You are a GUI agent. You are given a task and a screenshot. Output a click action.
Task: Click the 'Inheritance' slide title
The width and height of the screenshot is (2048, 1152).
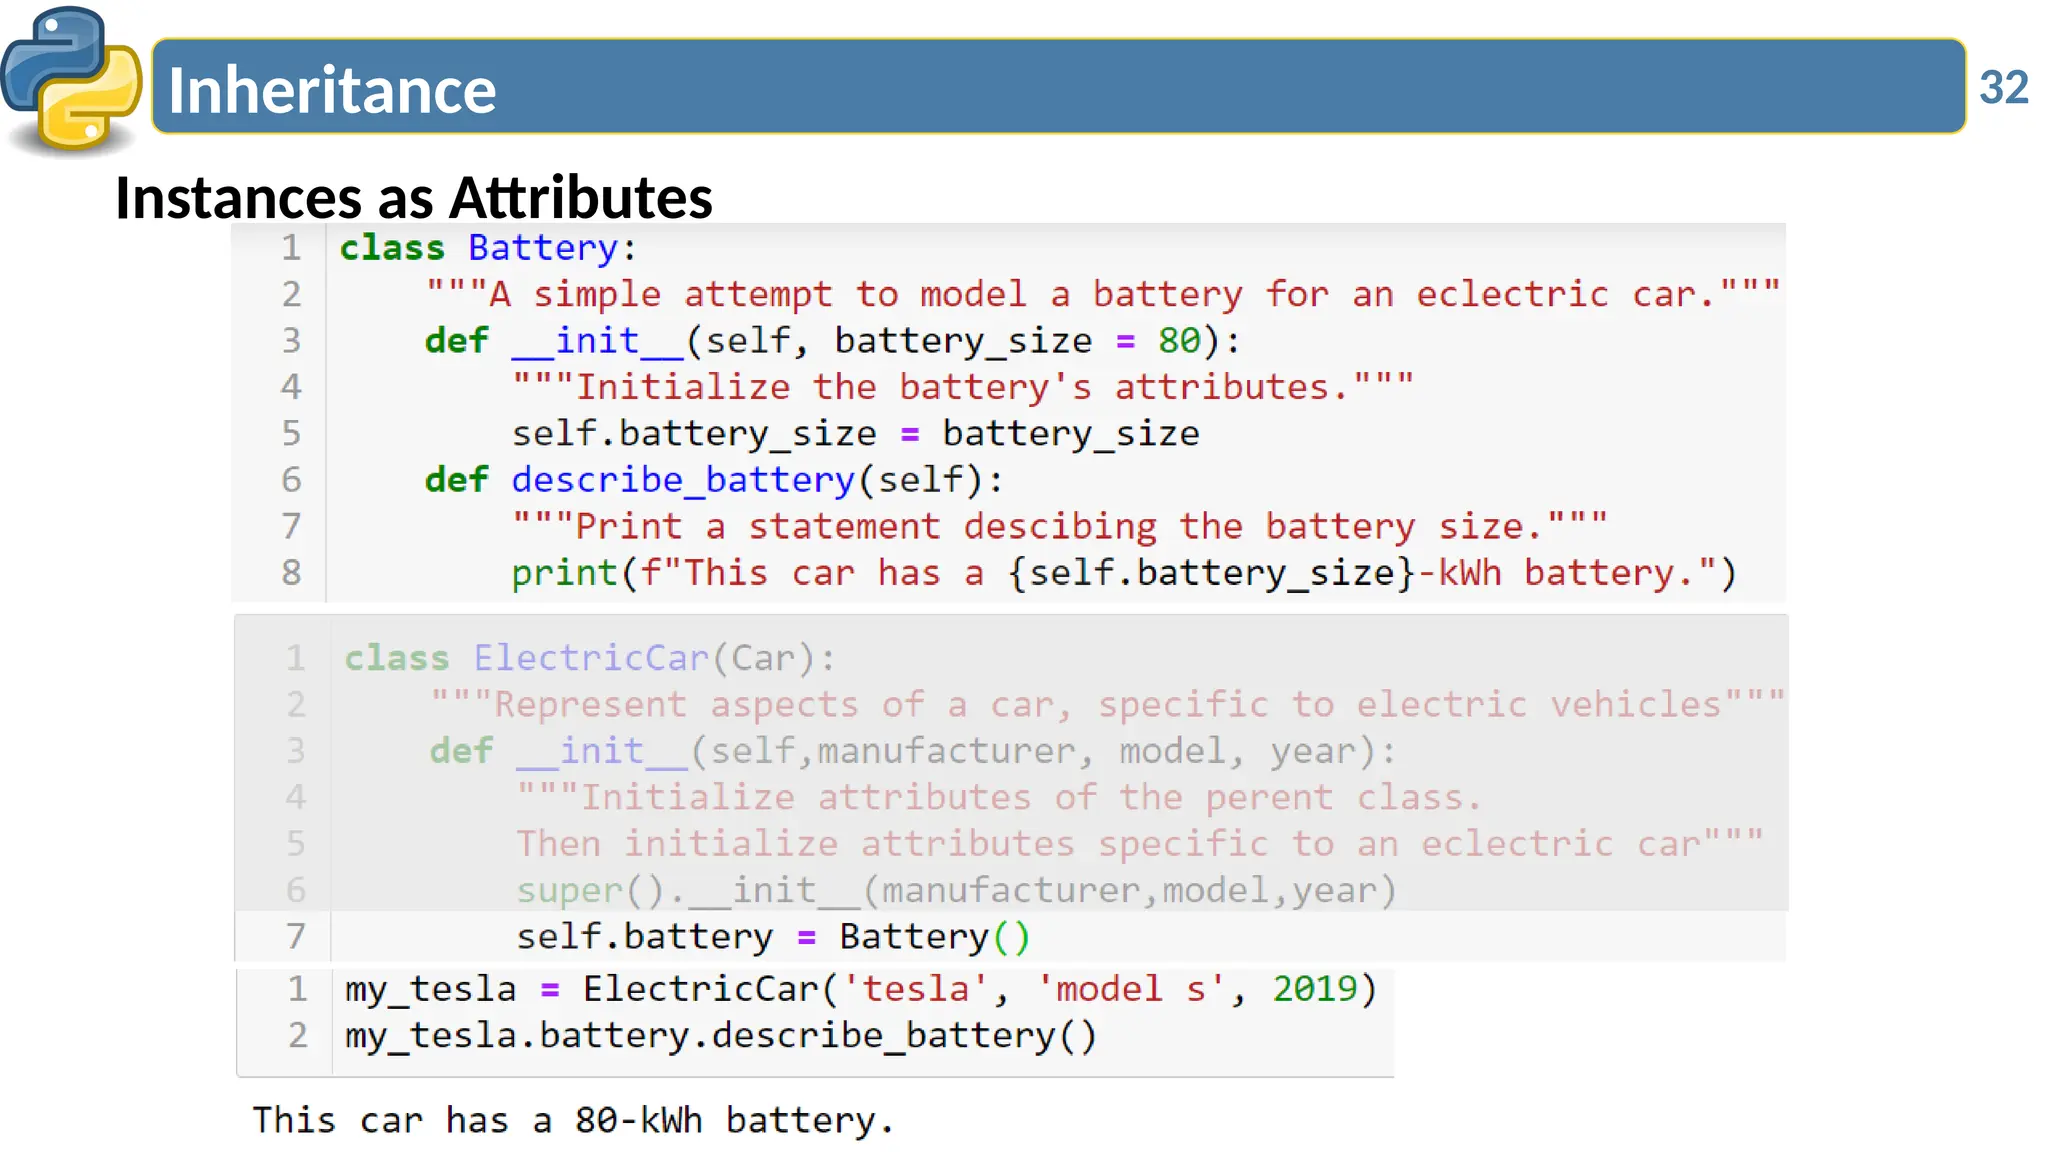point(332,90)
